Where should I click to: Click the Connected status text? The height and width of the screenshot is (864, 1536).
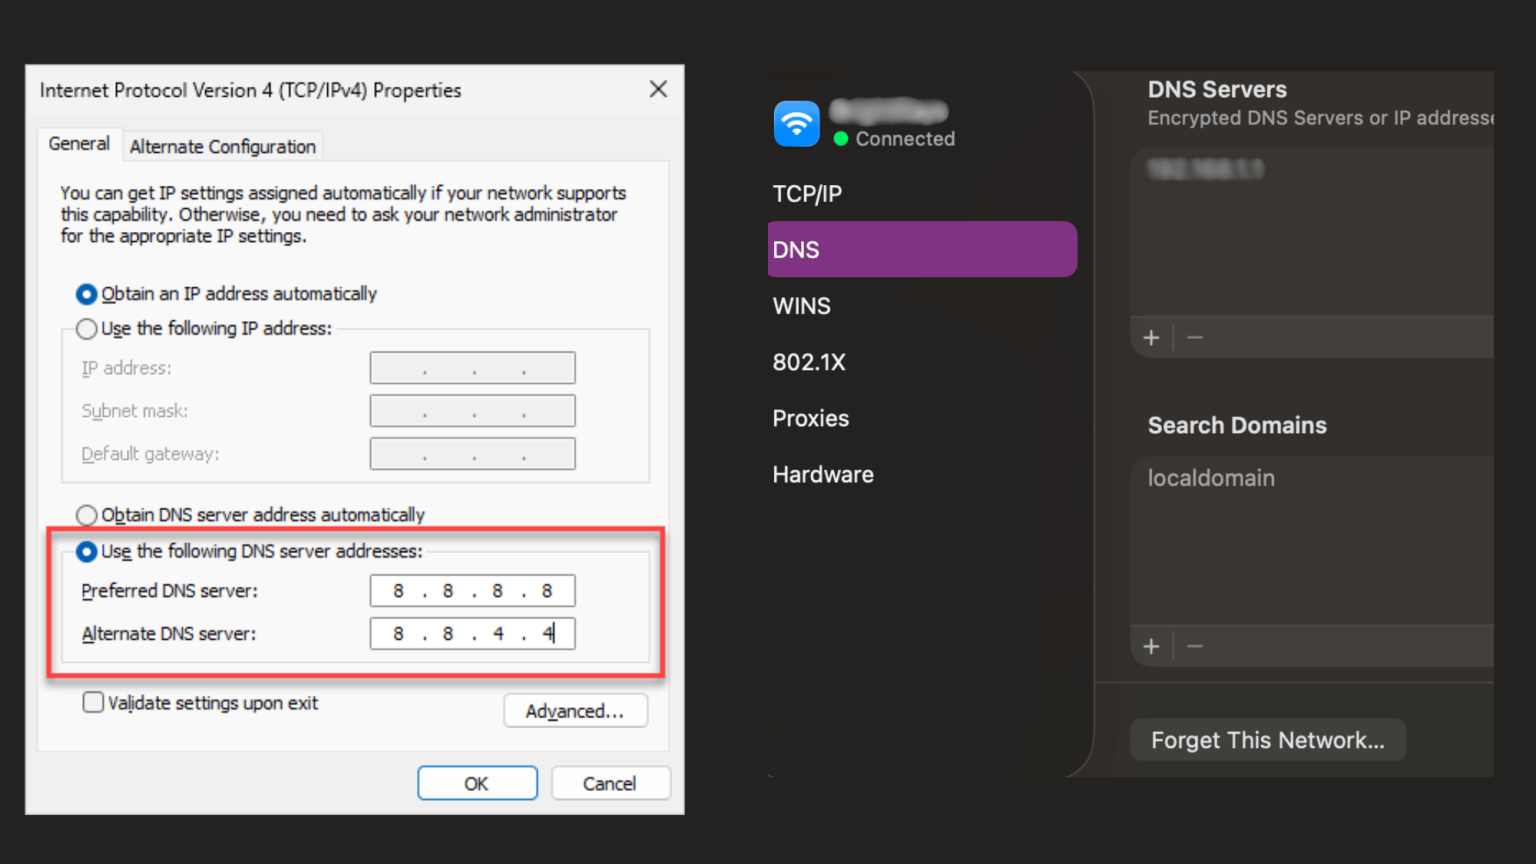click(x=905, y=139)
